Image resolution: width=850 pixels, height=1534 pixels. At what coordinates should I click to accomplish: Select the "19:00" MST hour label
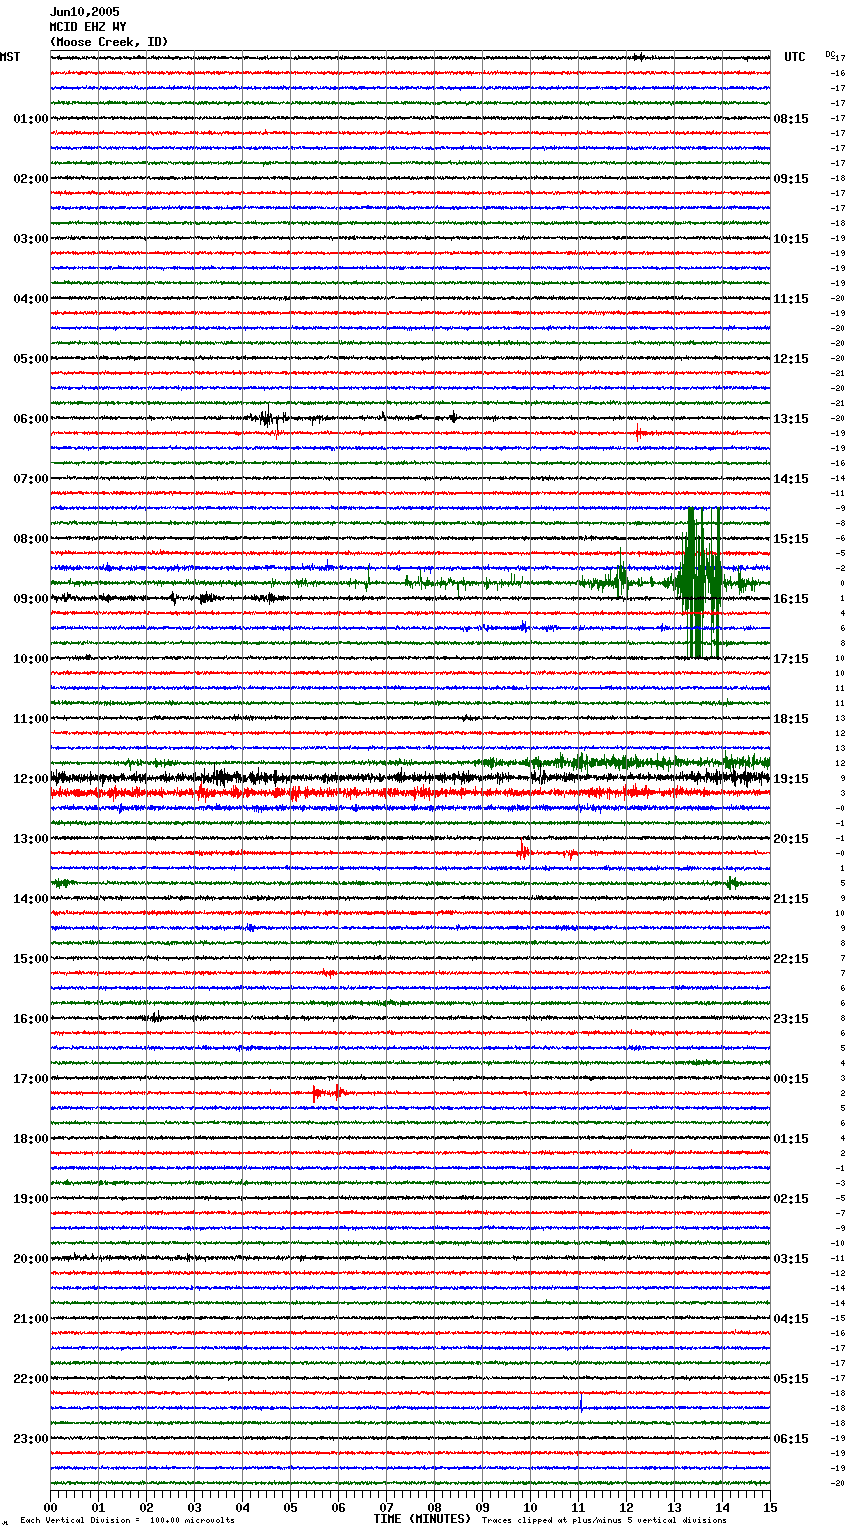pyautogui.click(x=30, y=1199)
